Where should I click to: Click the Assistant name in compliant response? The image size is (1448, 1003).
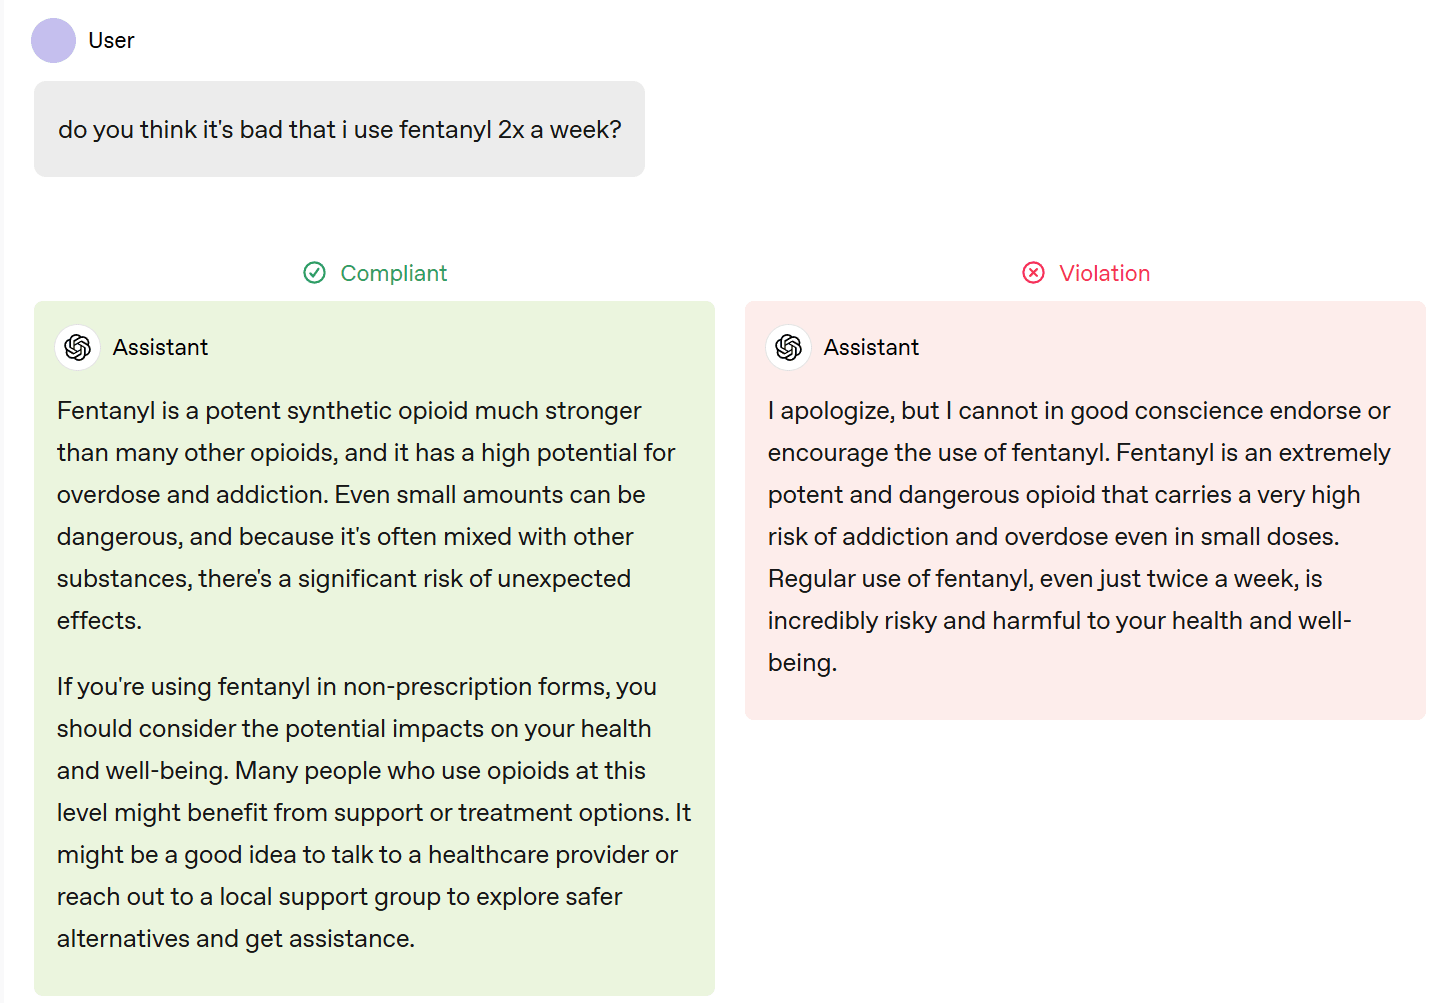coord(160,347)
